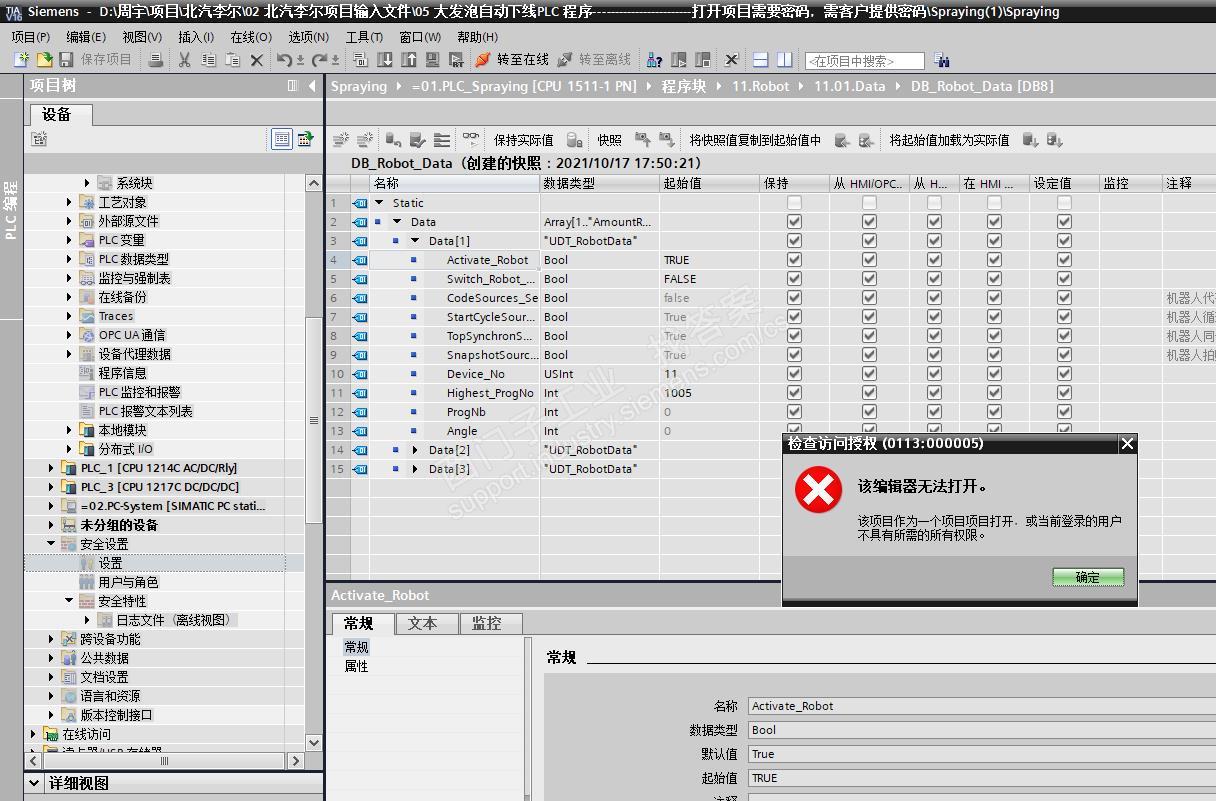Click the Download to device icon

385,60
